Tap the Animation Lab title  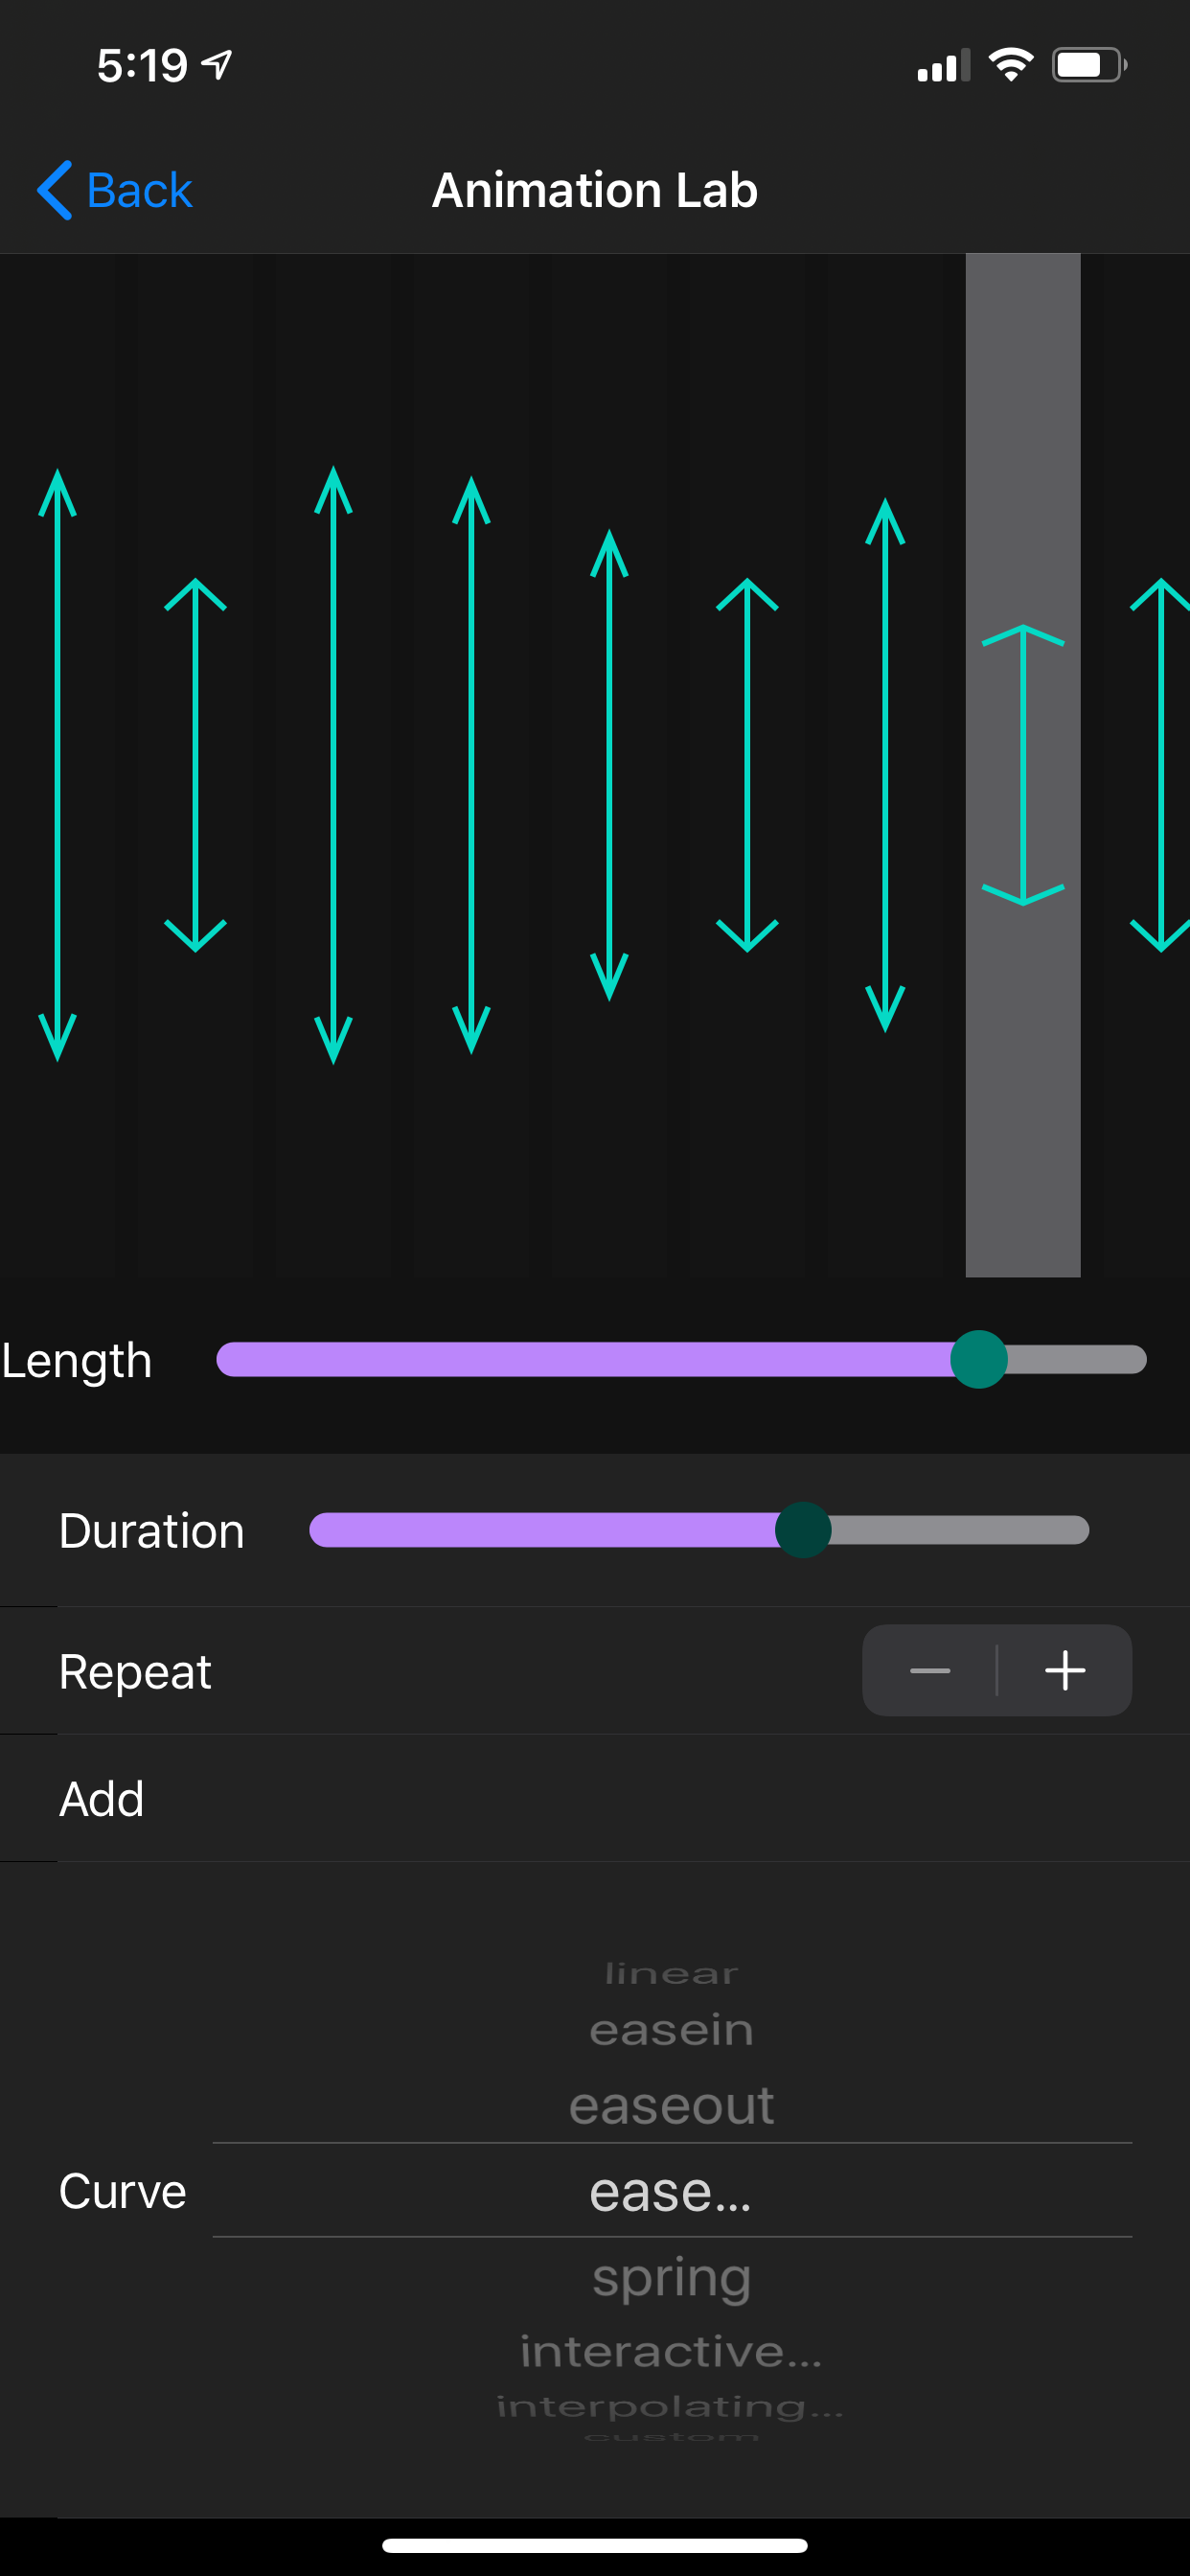595,189
